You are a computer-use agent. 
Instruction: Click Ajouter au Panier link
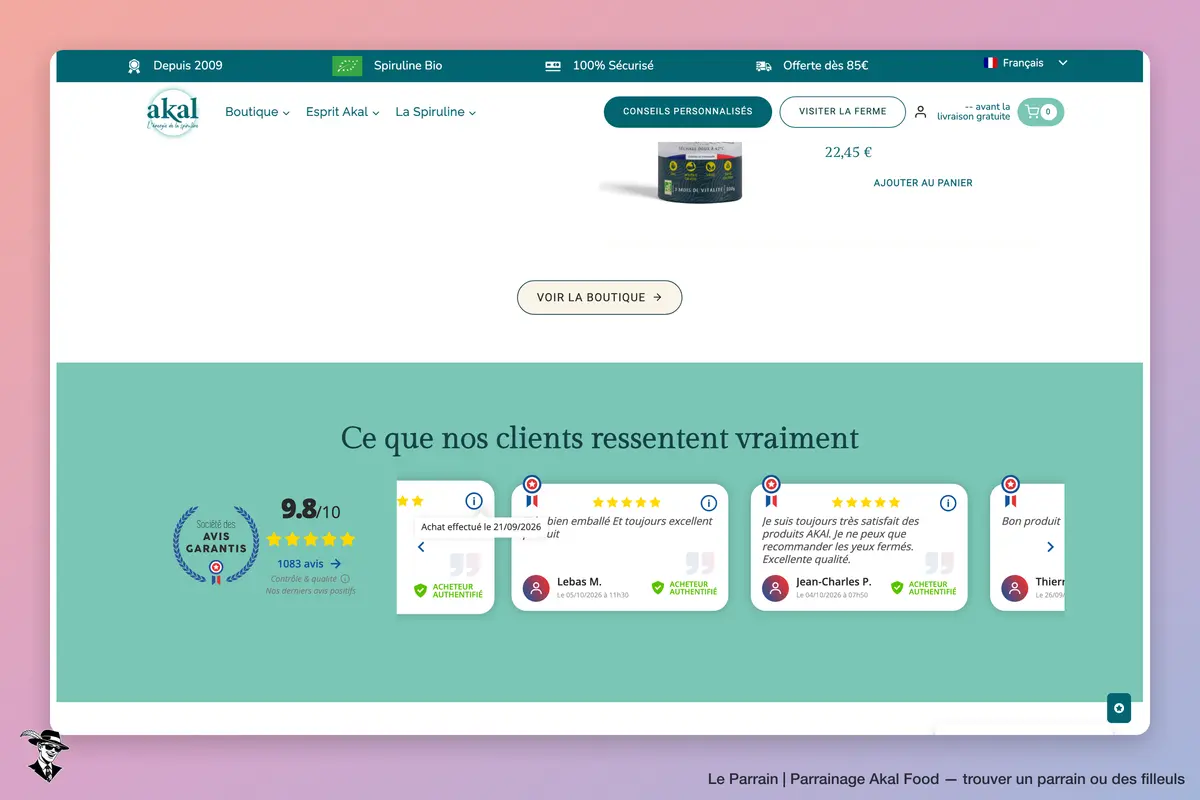(923, 183)
